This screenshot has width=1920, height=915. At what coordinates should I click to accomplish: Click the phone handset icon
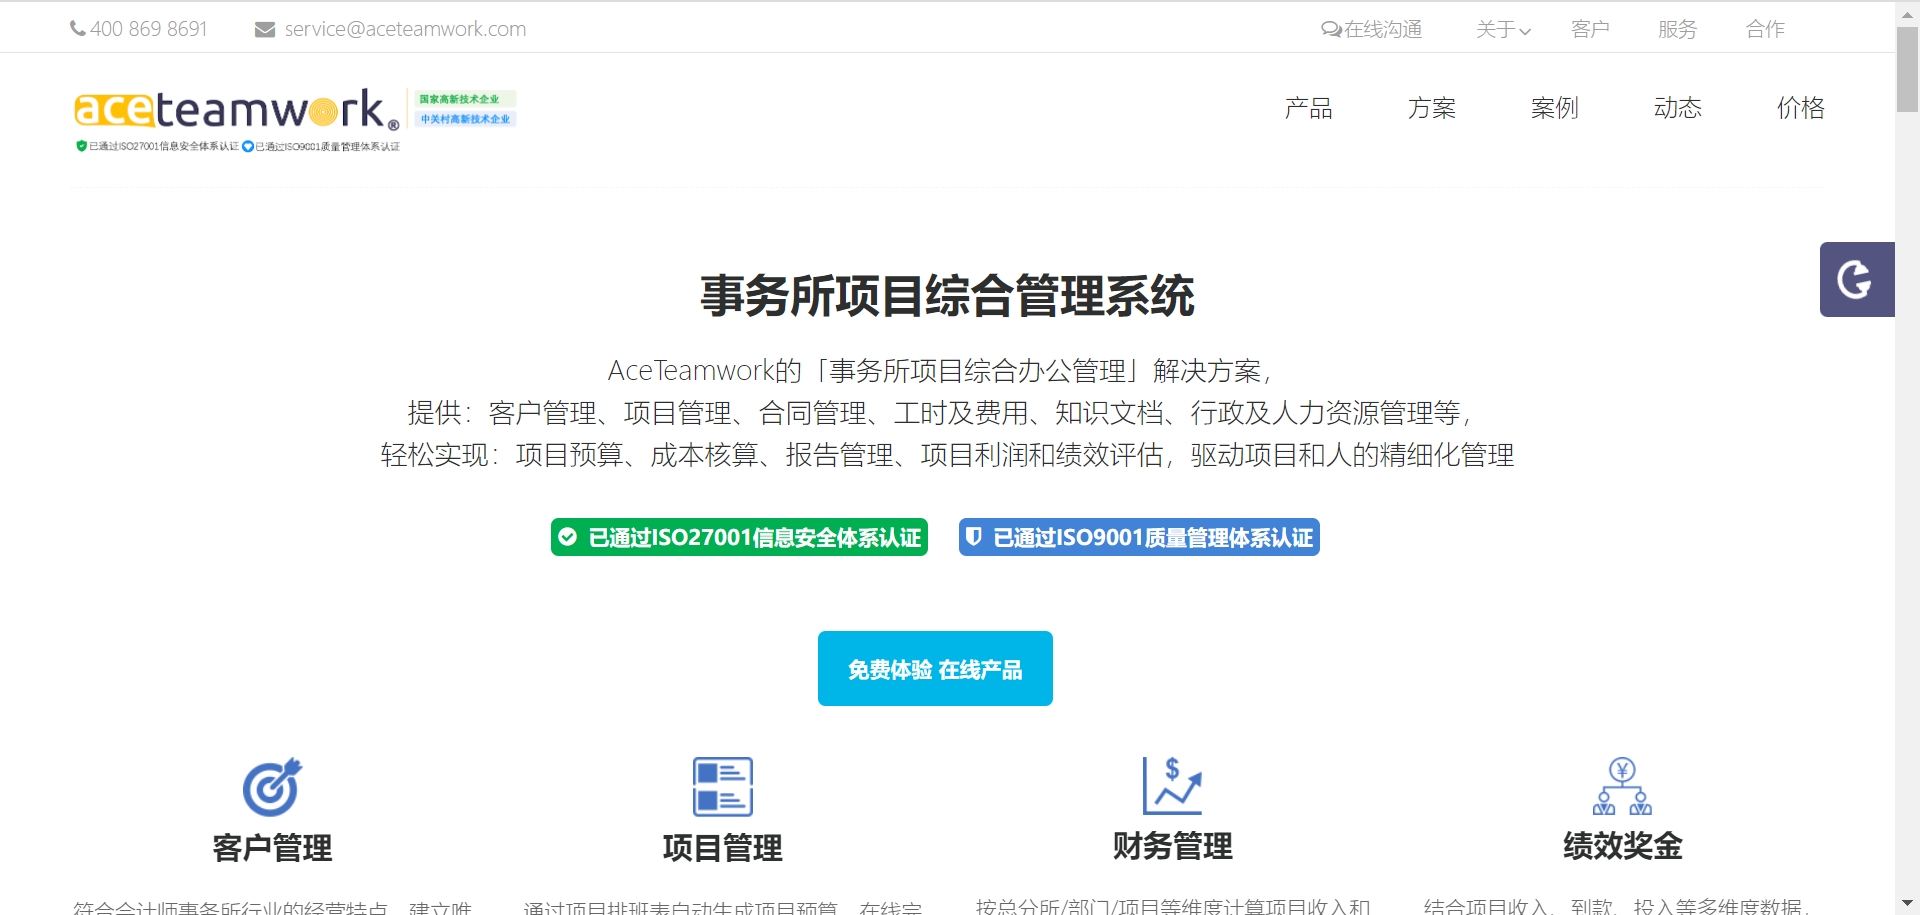[x=77, y=29]
